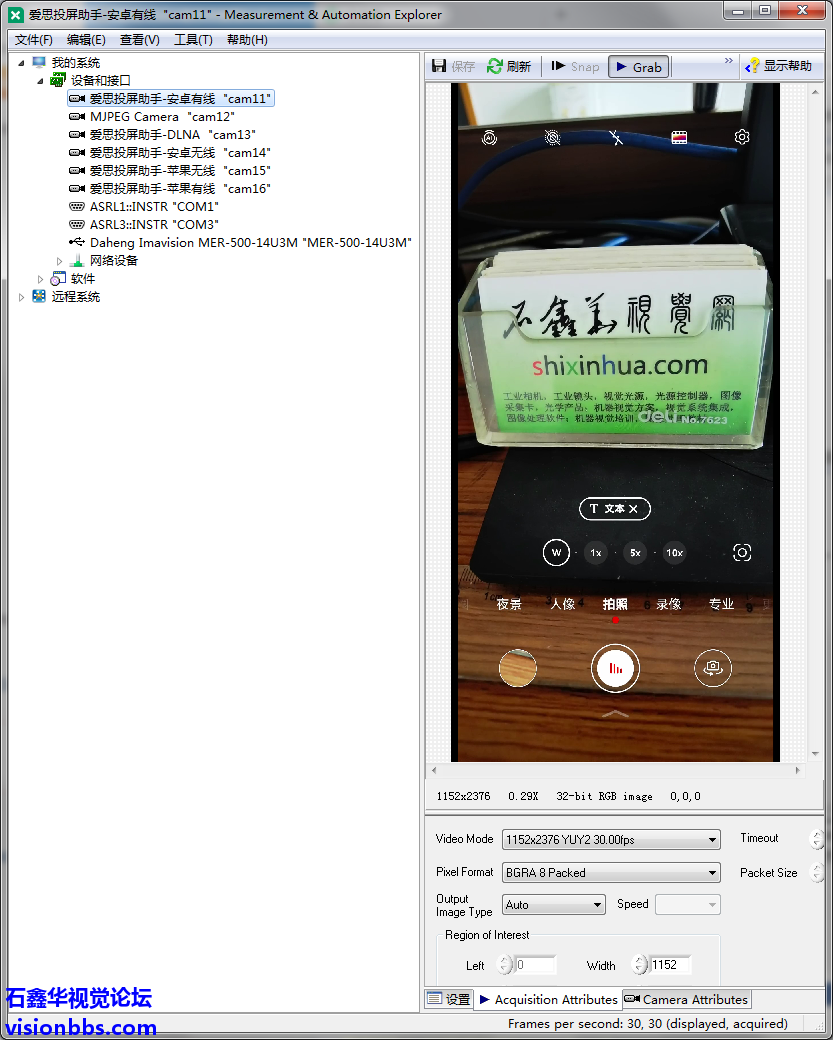Select the 5x zoom option

[x=635, y=553]
